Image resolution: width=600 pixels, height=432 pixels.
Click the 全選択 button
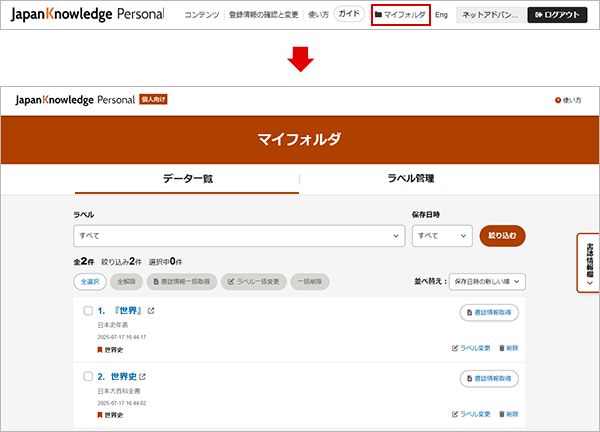(90, 282)
